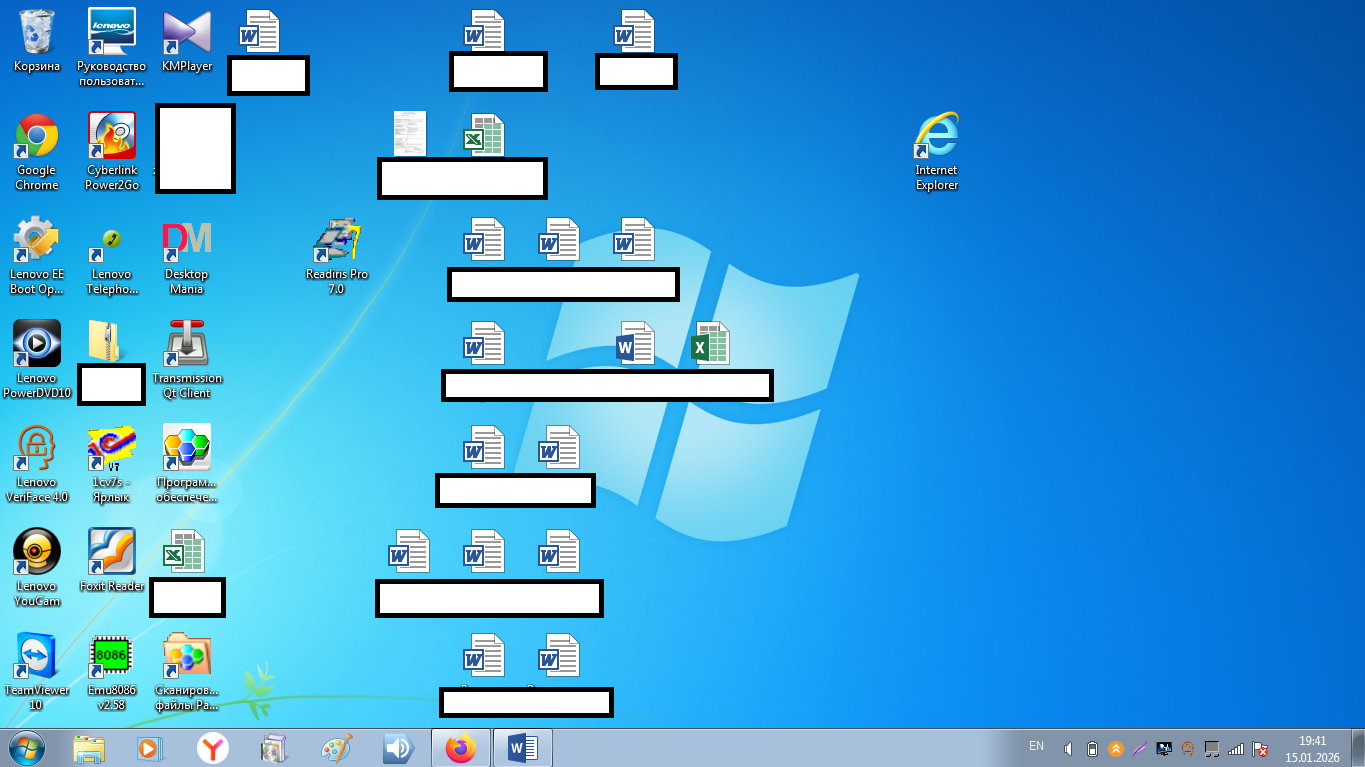Screen dimensions: 1365x767
Task: Click the Foxit Reader desktop icon
Action: [x=111, y=561]
